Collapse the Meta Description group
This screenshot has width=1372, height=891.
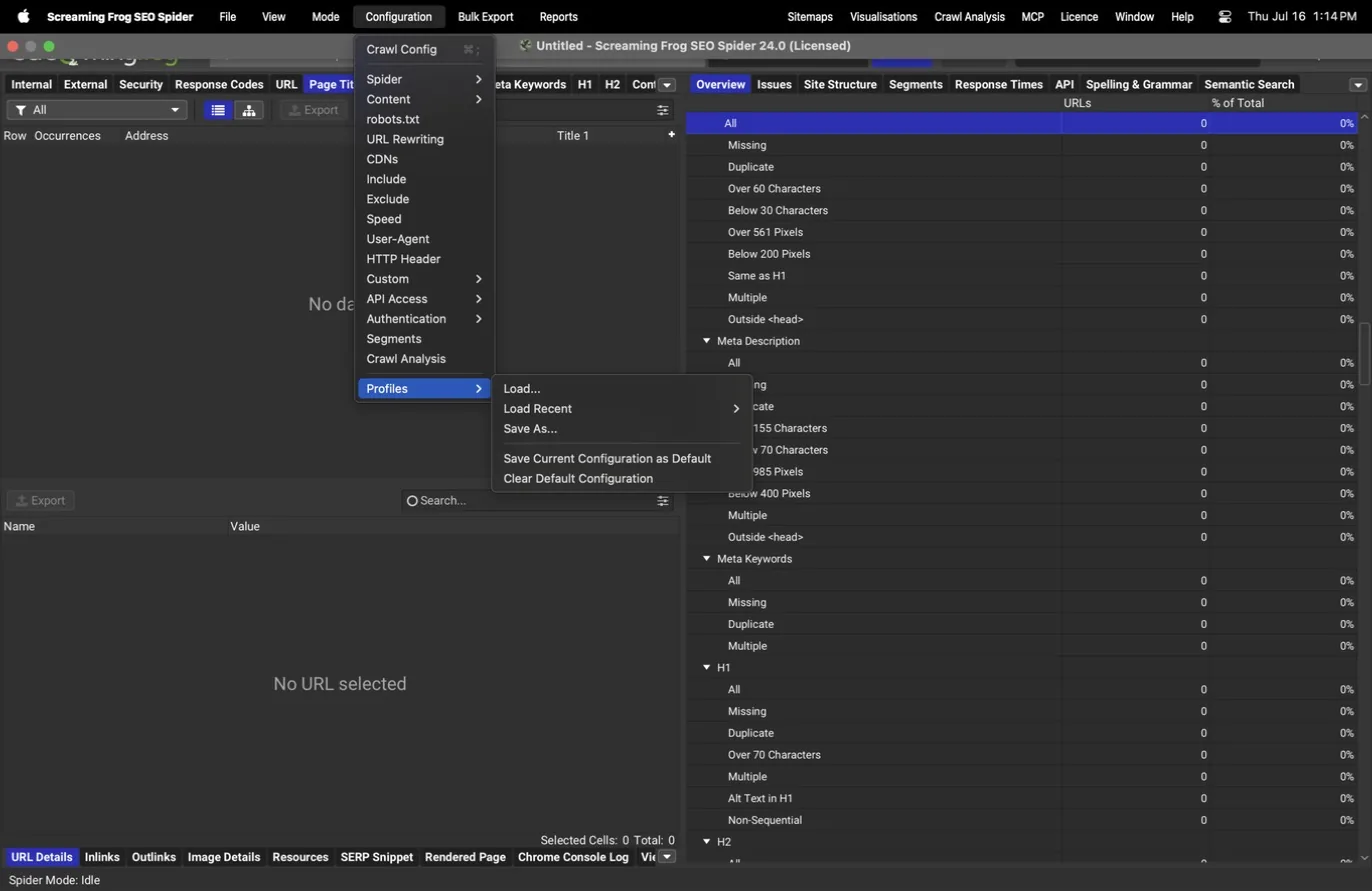tap(706, 341)
